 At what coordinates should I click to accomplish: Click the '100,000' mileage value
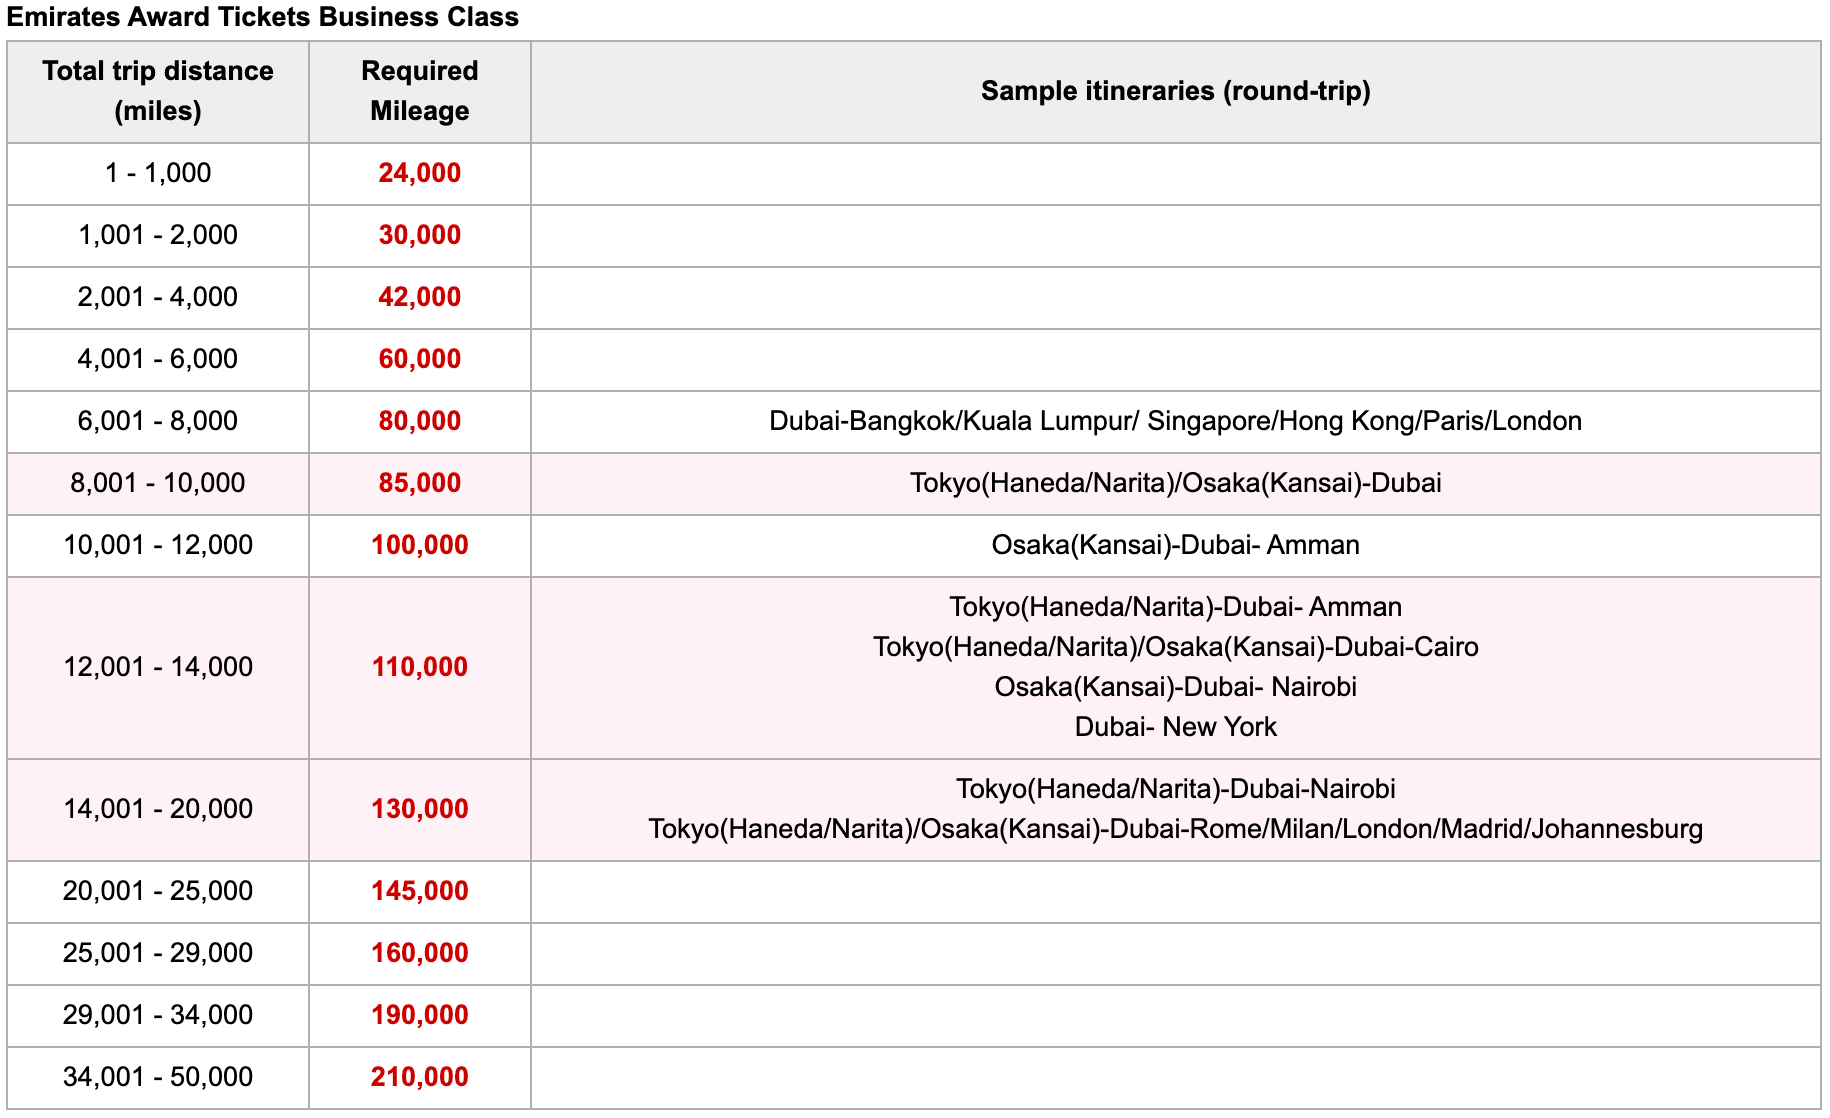click(420, 545)
